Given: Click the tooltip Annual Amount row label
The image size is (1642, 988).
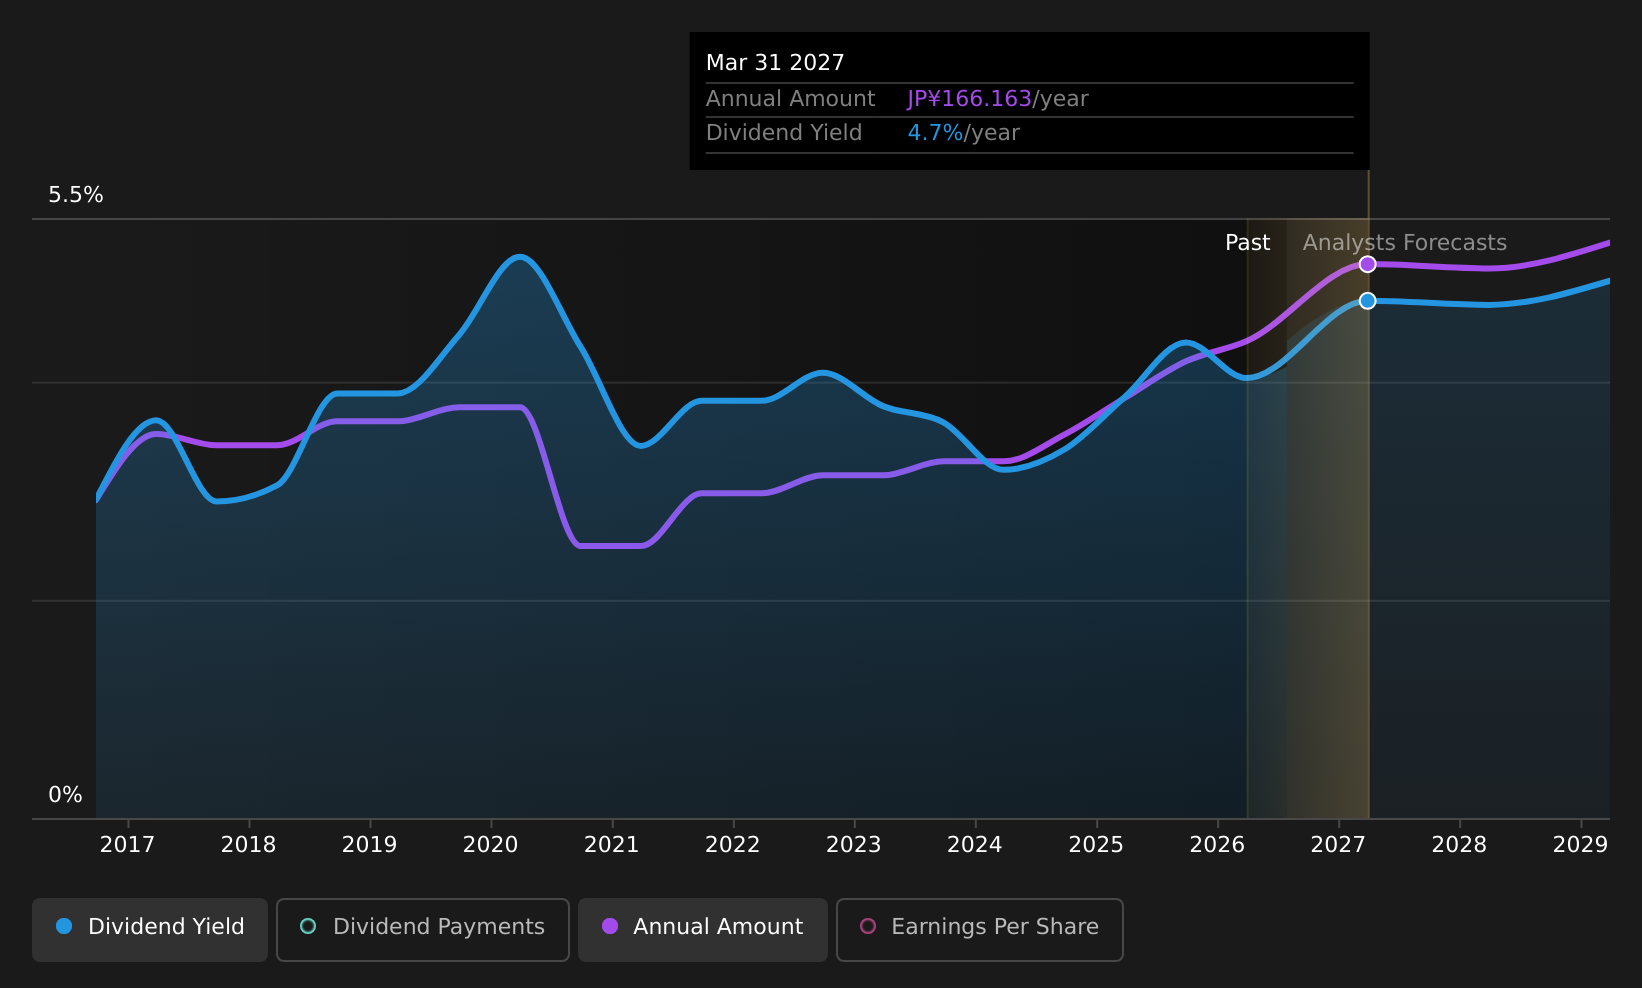Looking at the screenshot, I should pyautogui.click(x=790, y=99).
